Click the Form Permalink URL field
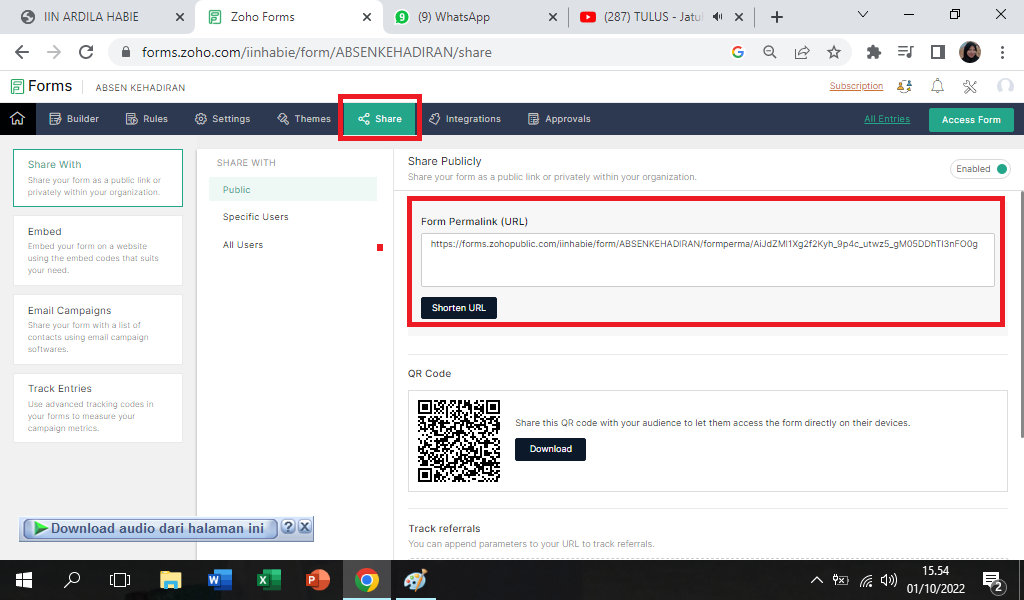 point(707,260)
